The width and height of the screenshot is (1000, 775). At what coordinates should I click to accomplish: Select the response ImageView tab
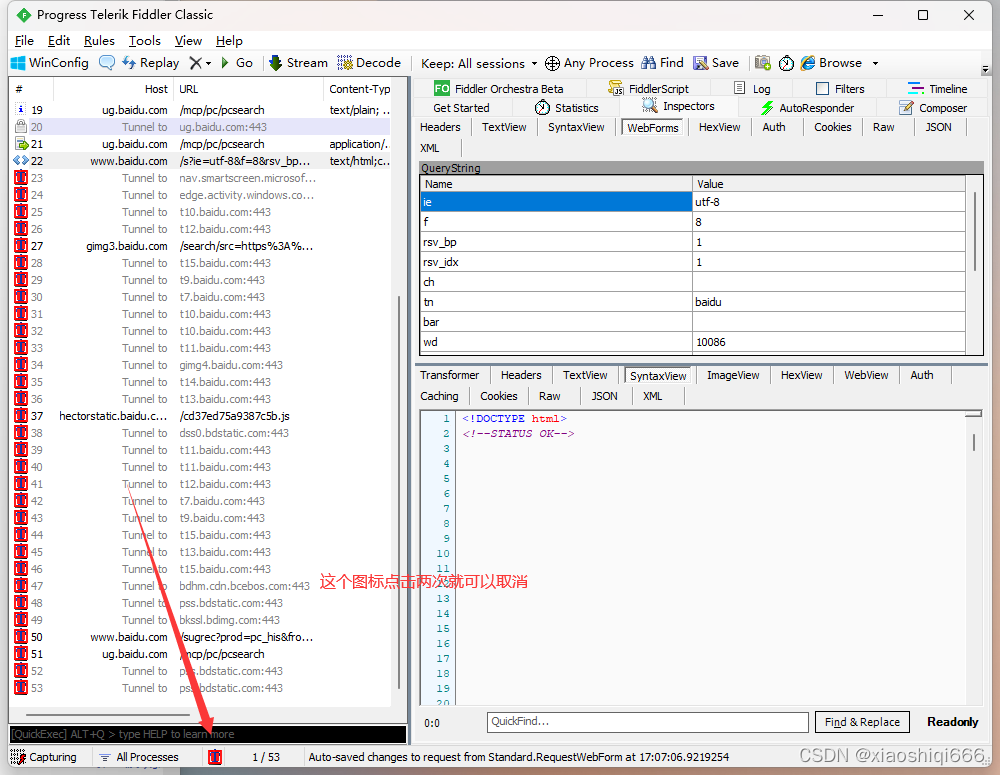coord(733,375)
